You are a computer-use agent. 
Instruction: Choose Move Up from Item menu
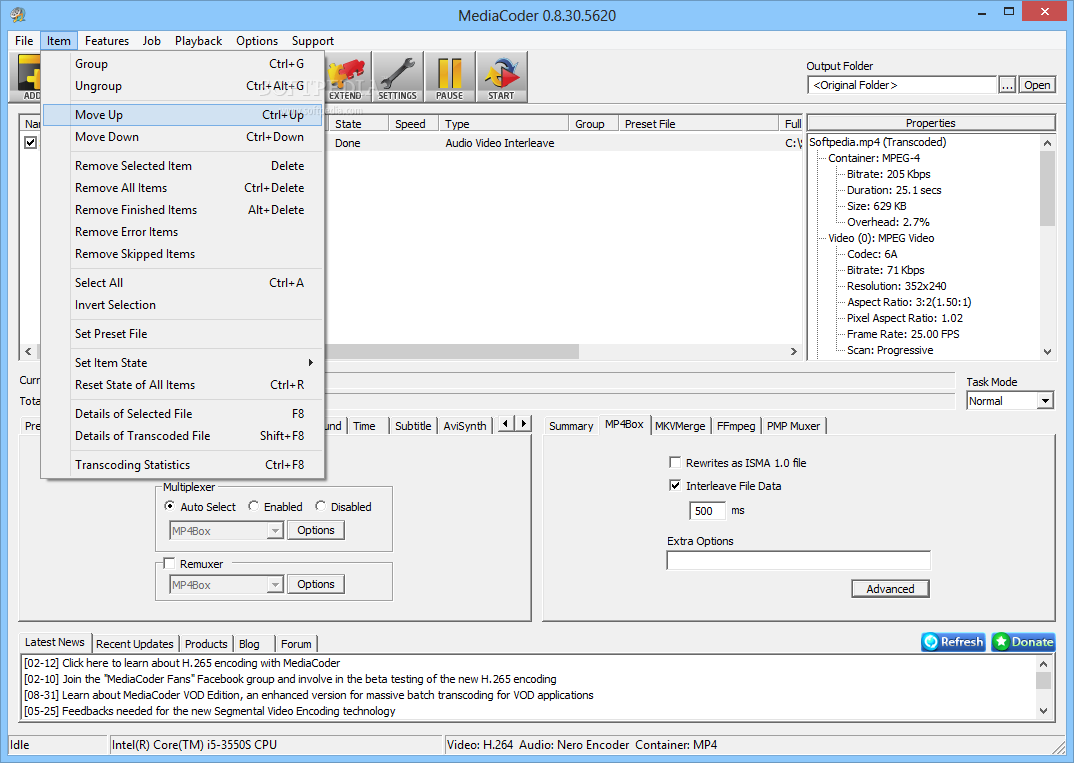point(182,114)
